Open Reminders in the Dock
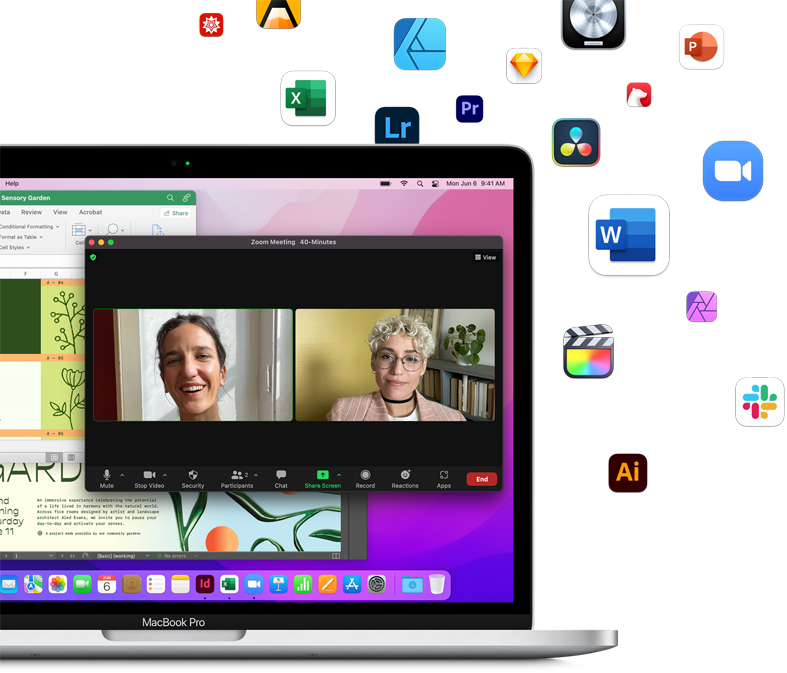The height and width of the screenshot is (673, 787). pyautogui.click(x=156, y=585)
